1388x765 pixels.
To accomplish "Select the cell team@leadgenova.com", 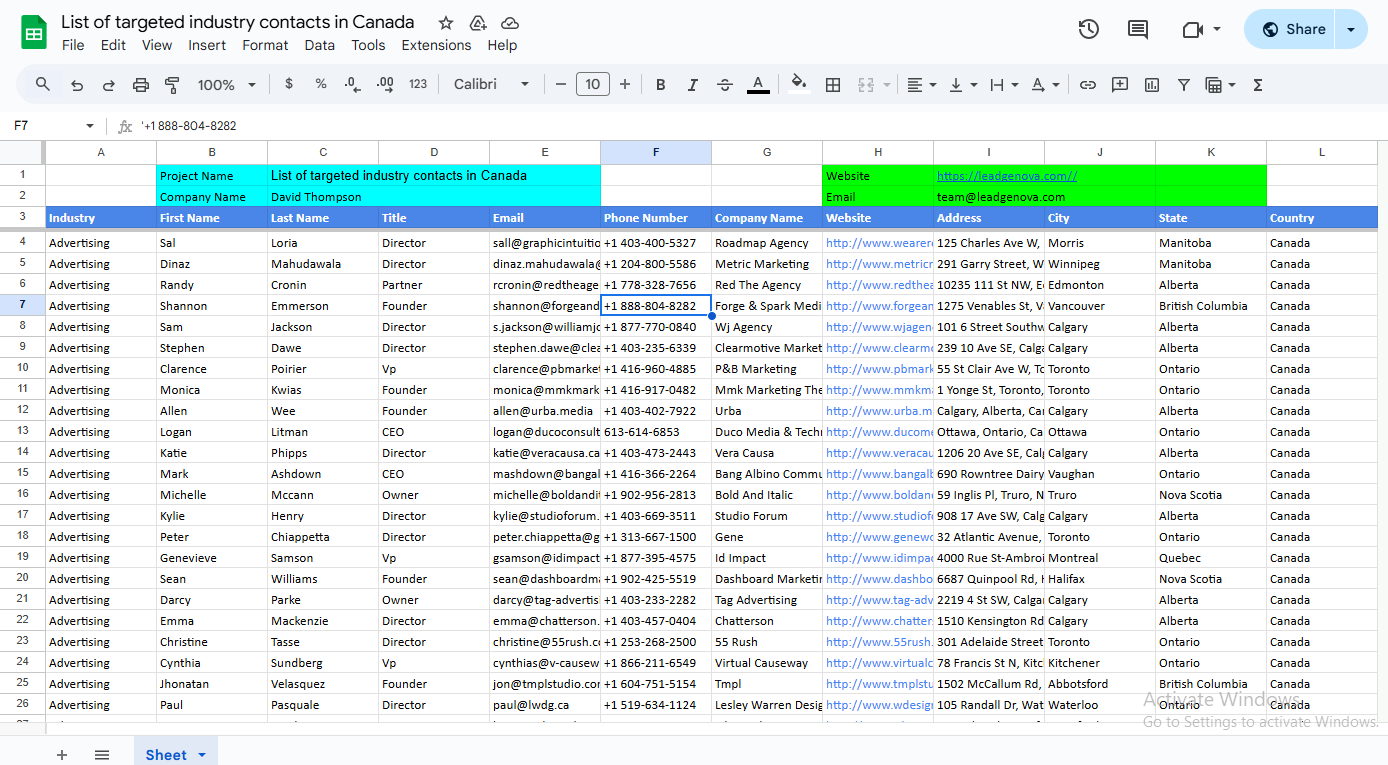I will [989, 197].
